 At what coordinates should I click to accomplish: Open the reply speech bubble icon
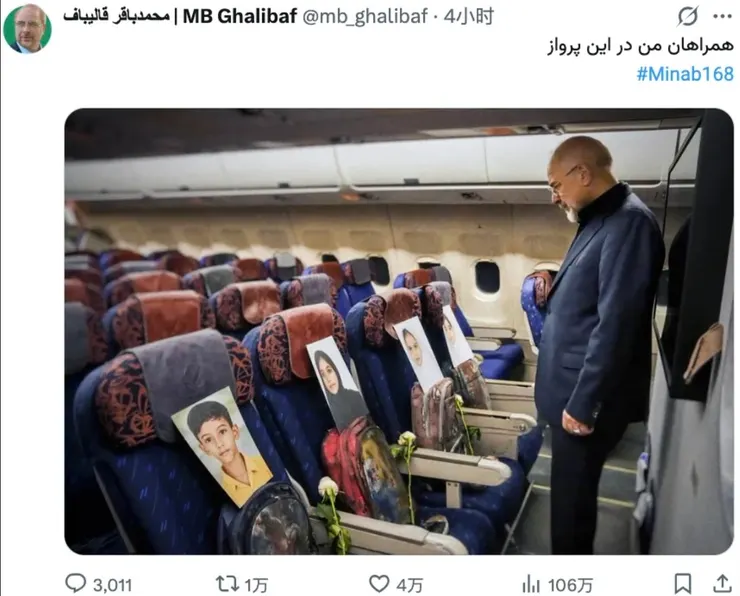tap(76, 583)
